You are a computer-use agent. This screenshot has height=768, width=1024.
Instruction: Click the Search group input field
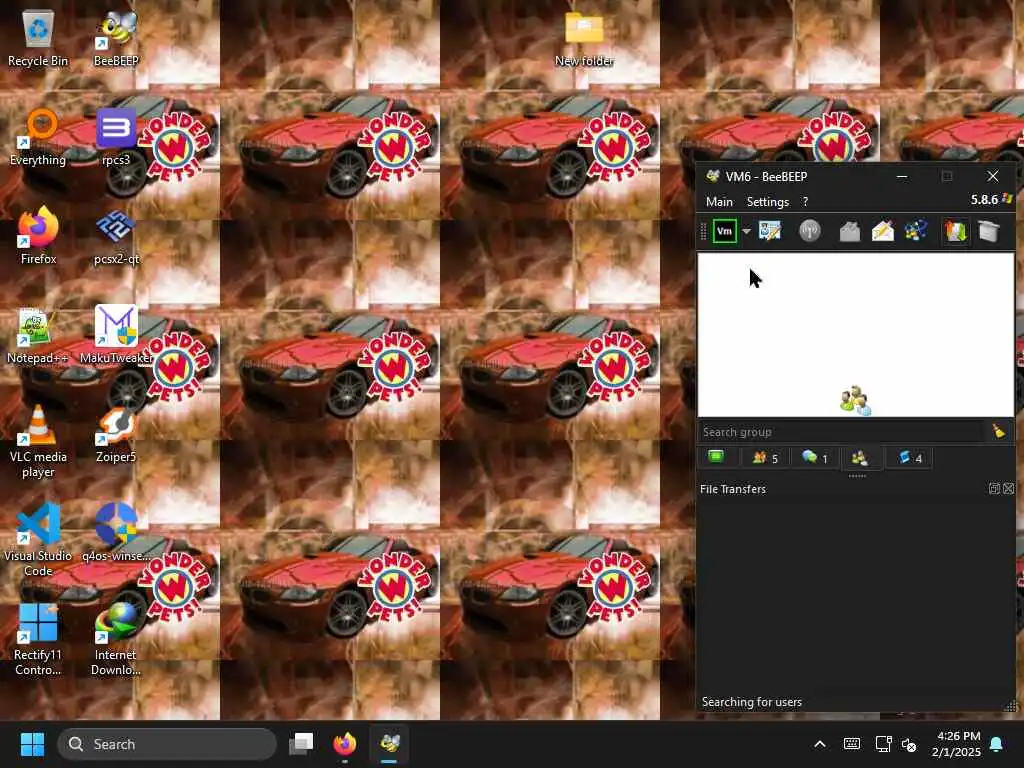[x=841, y=432]
